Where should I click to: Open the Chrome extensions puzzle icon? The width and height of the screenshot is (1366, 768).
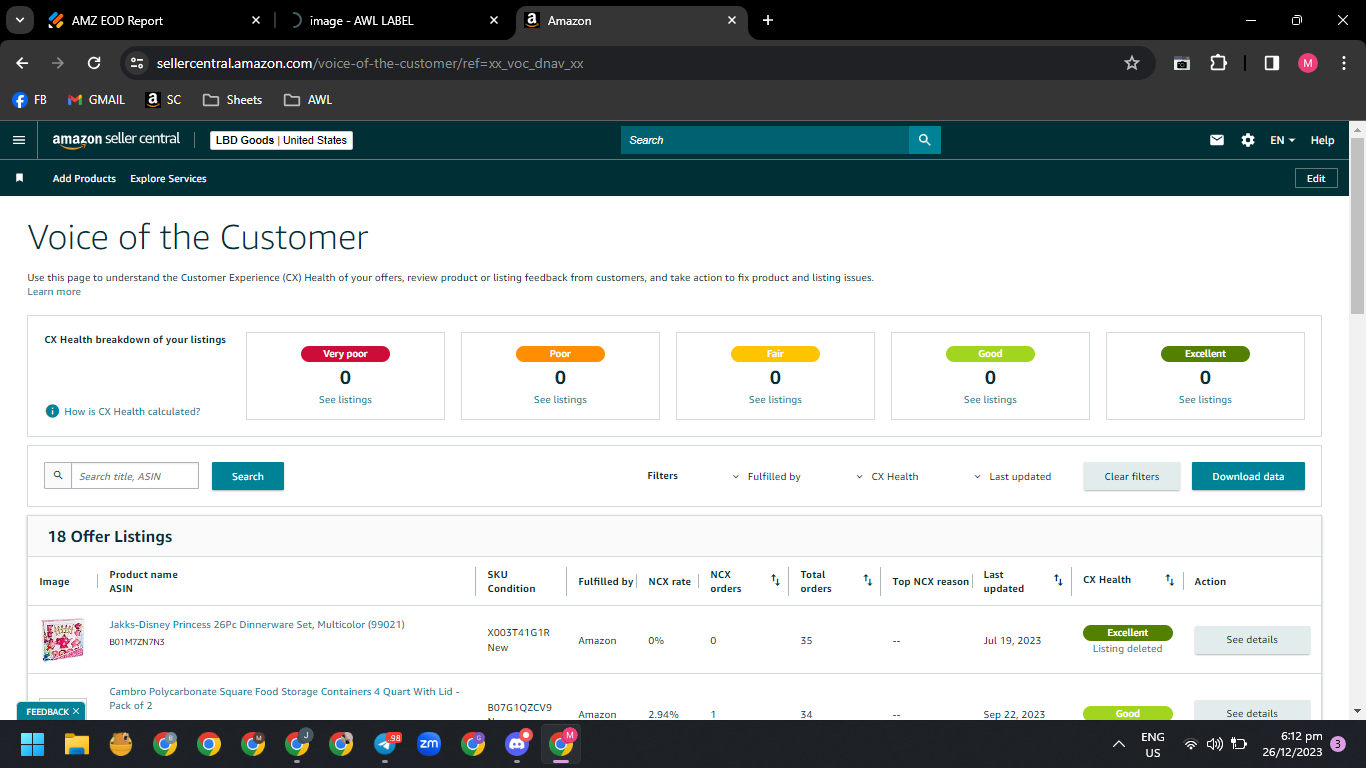coord(1218,63)
